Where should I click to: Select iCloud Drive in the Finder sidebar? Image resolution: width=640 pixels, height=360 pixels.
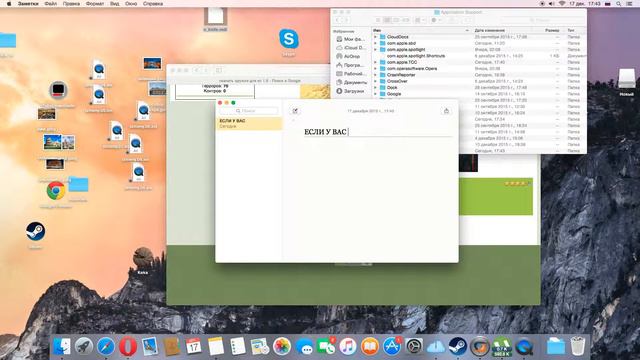pyautogui.click(x=350, y=48)
